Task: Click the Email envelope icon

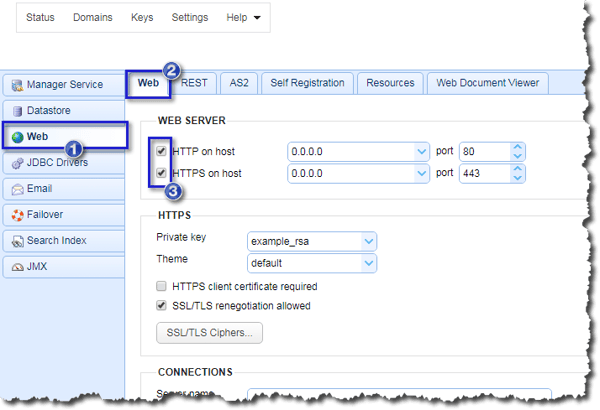Action: tap(17, 189)
